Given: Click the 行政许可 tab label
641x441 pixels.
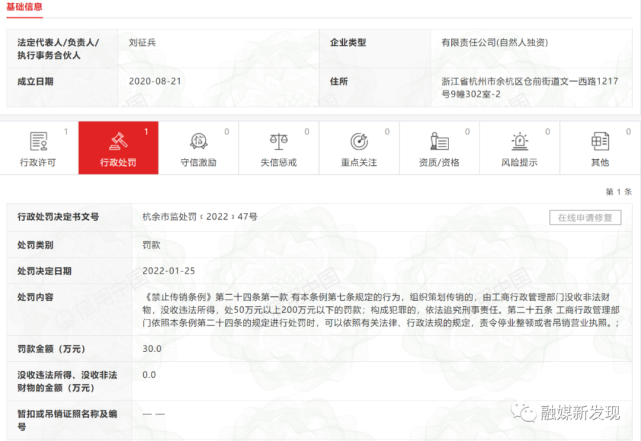Looking at the screenshot, I should pos(38,162).
